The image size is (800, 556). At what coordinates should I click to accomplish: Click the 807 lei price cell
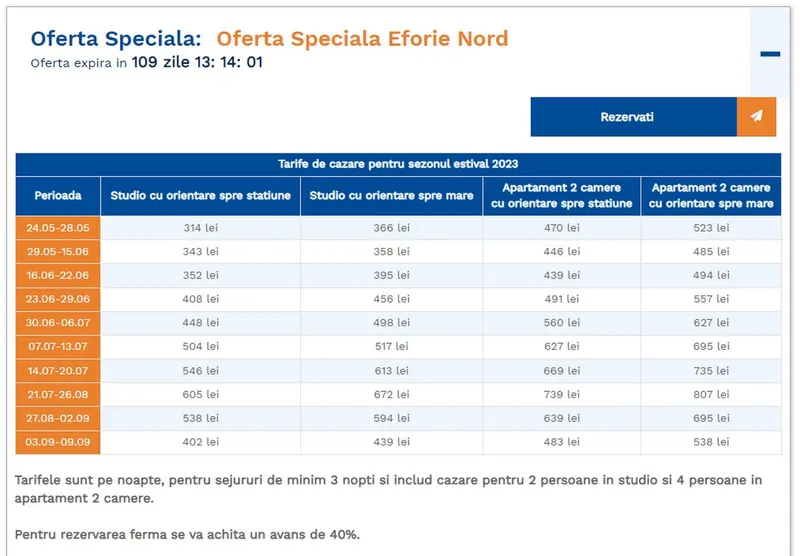pos(711,394)
